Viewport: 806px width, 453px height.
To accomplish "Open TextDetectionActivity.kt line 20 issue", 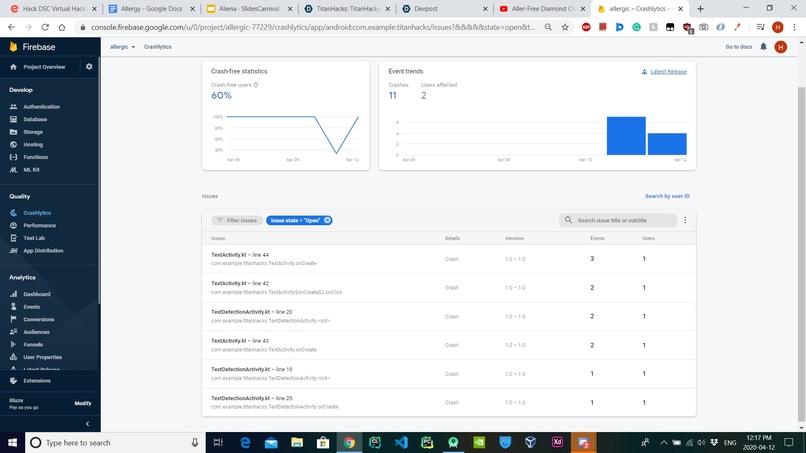I will click(x=449, y=316).
